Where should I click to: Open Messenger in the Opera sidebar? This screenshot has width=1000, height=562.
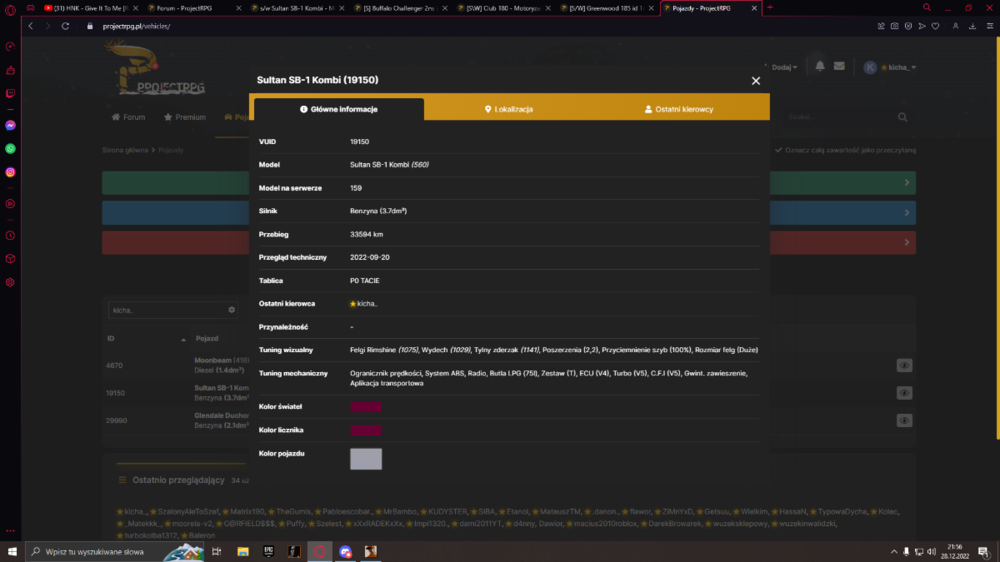pos(10,126)
